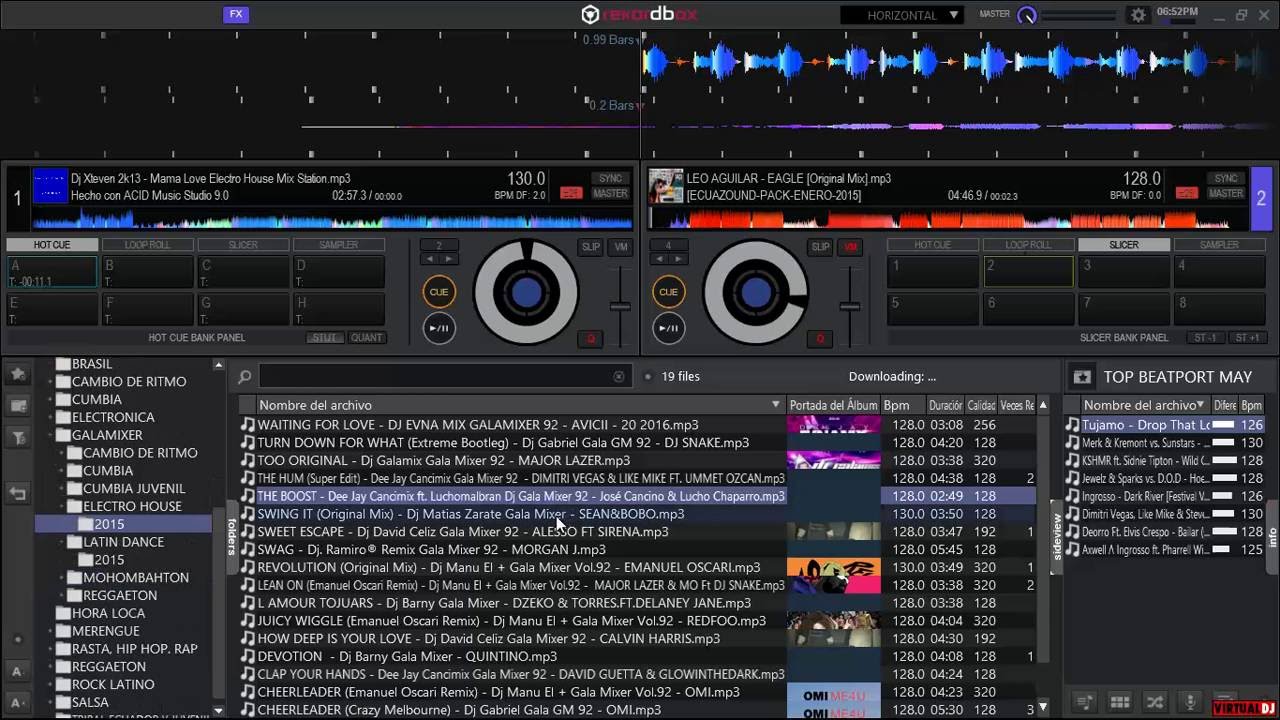Increase deck 2 loop size arrow
Viewport: 1280px width, 720px height.
(678, 259)
